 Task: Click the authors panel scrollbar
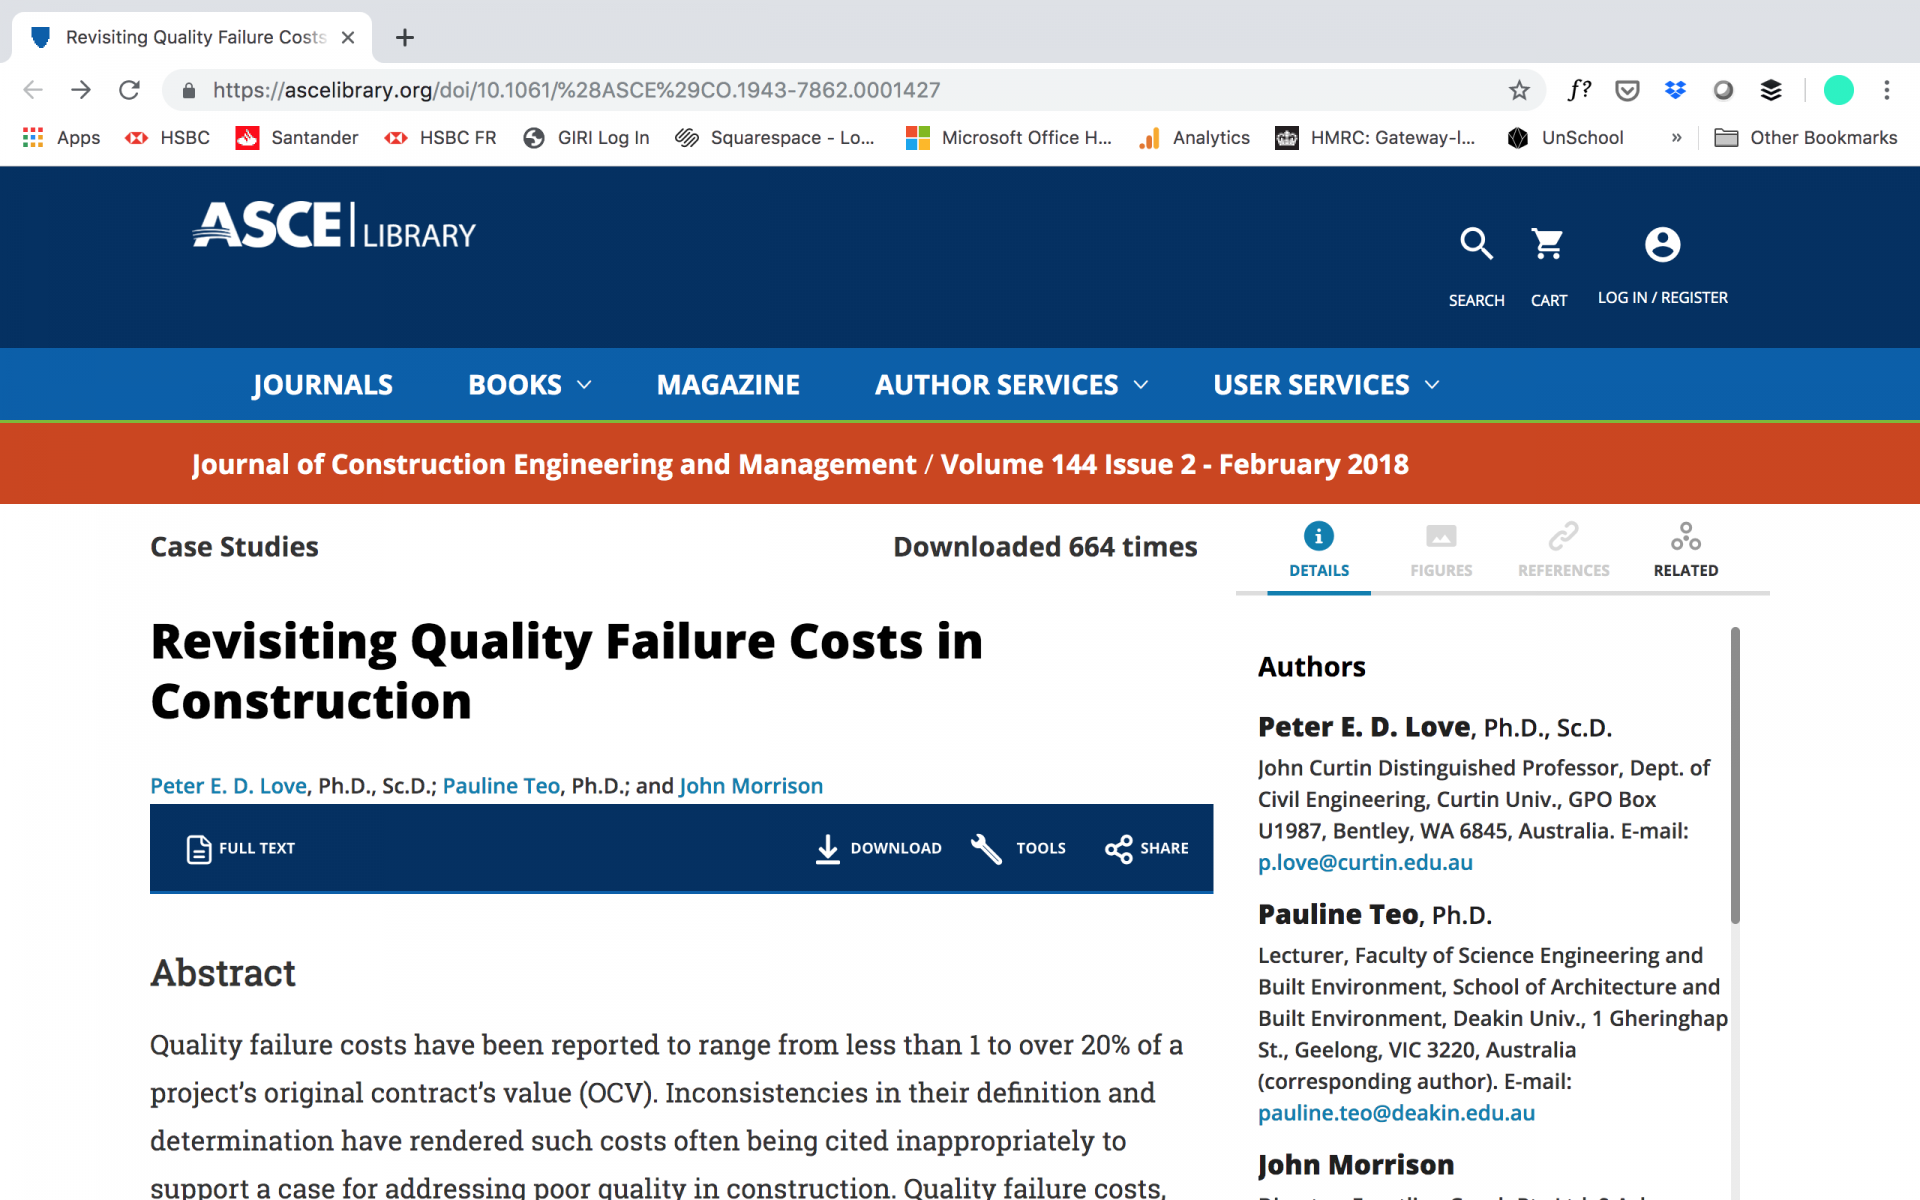point(1735,775)
